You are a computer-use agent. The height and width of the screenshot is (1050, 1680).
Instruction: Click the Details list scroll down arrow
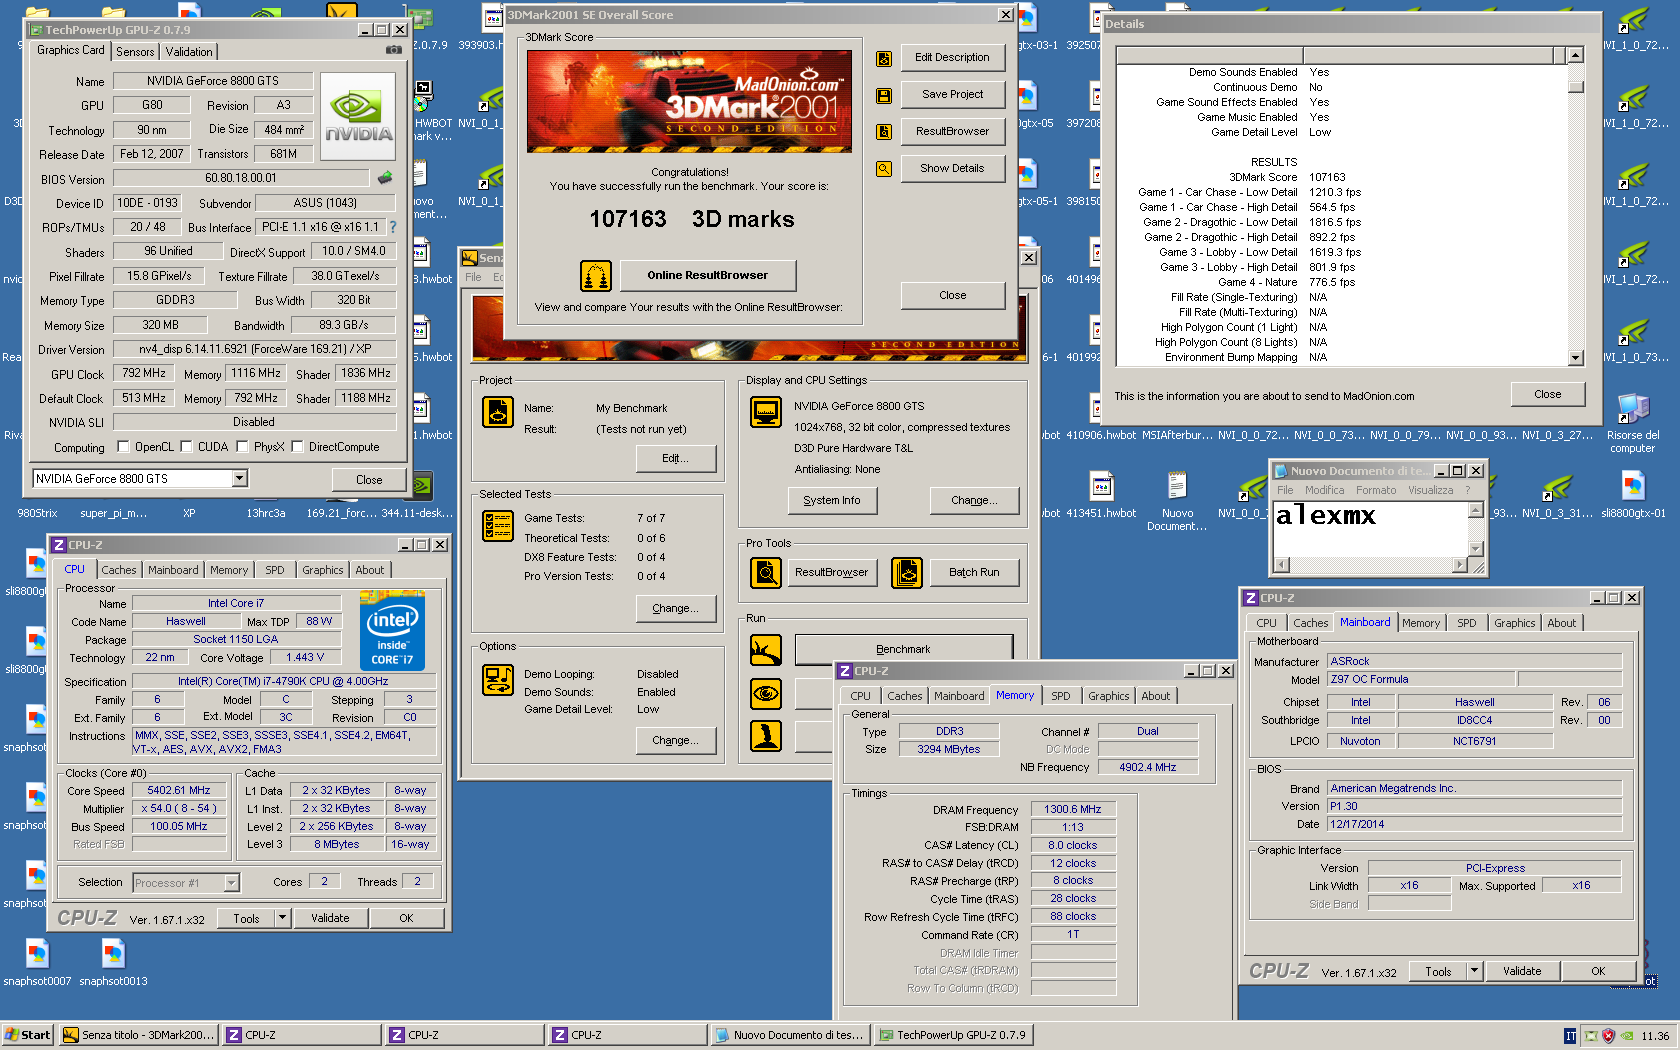coord(1576,357)
